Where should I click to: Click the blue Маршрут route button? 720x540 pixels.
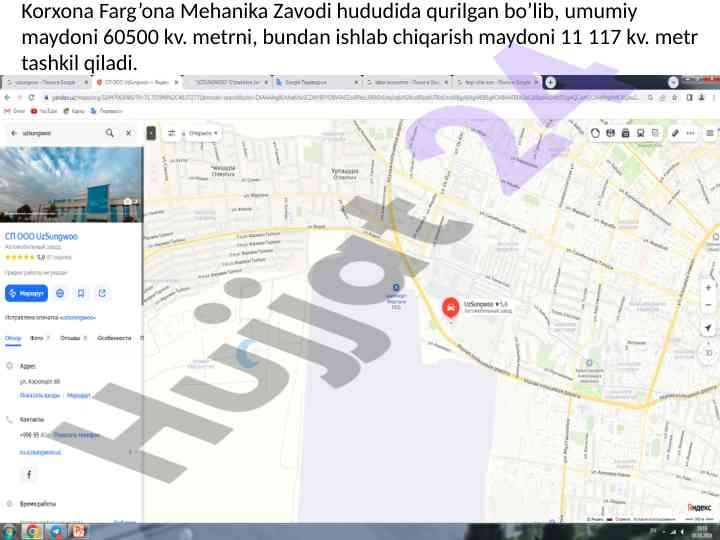pyautogui.click(x=27, y=293)
